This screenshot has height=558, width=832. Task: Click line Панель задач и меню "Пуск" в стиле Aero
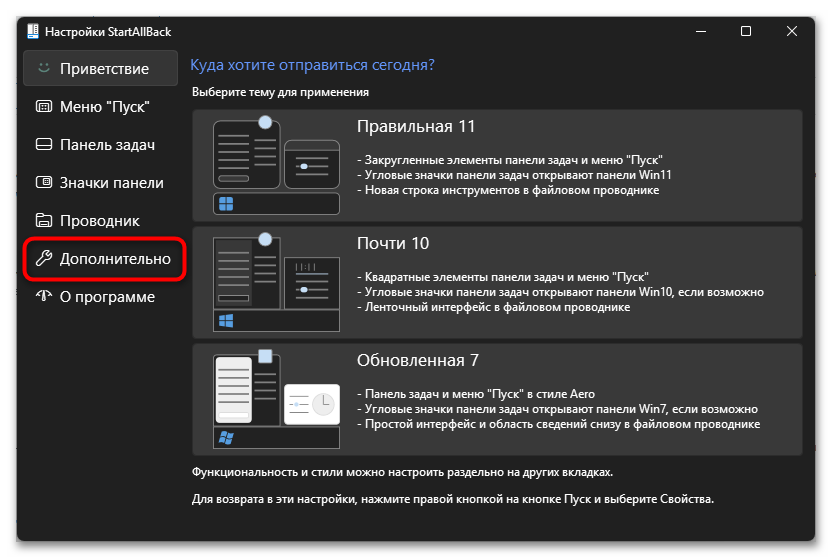(476, 394)
